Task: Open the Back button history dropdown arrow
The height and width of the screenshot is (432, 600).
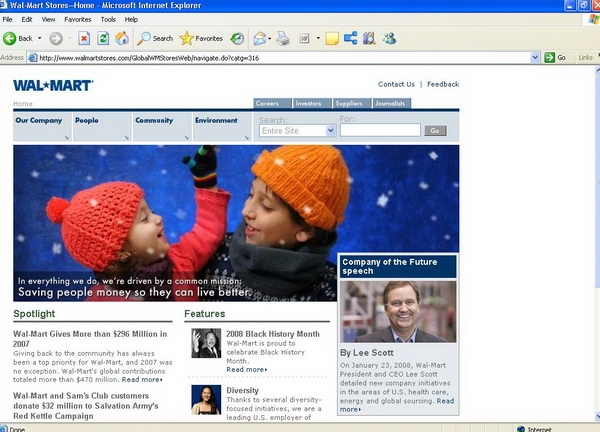Action: click(39, 38)
